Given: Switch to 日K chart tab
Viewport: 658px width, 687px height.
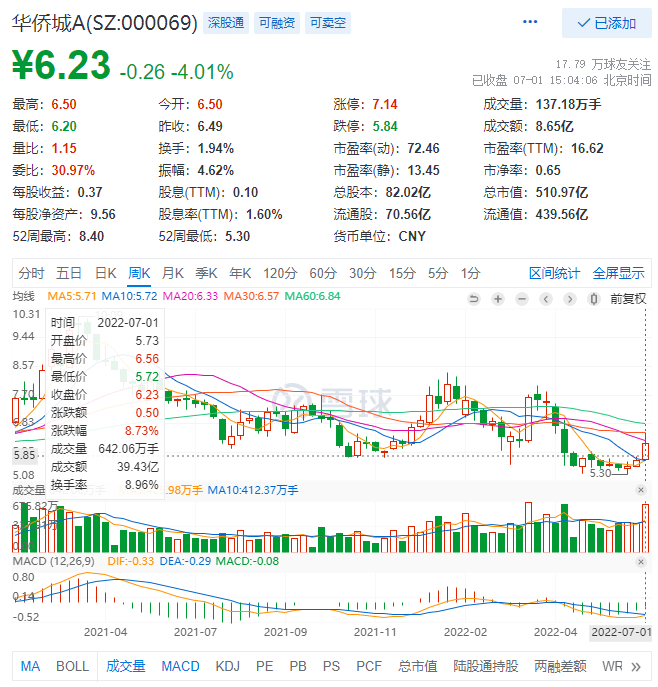Looking at the screenshot, I should coord(106,273).
